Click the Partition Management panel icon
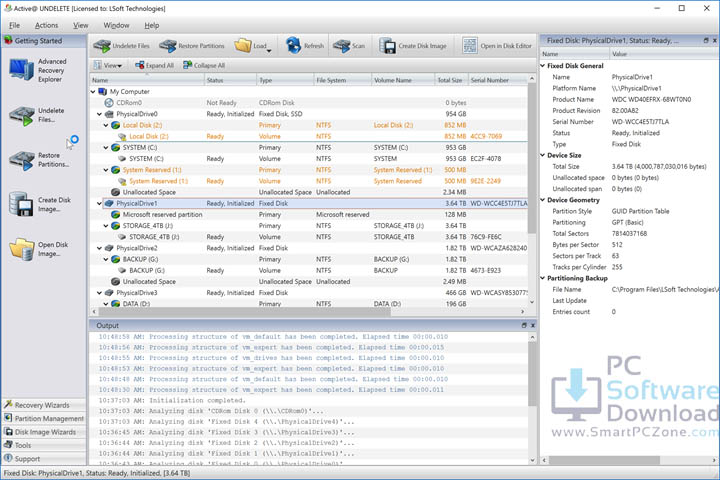 8,418
